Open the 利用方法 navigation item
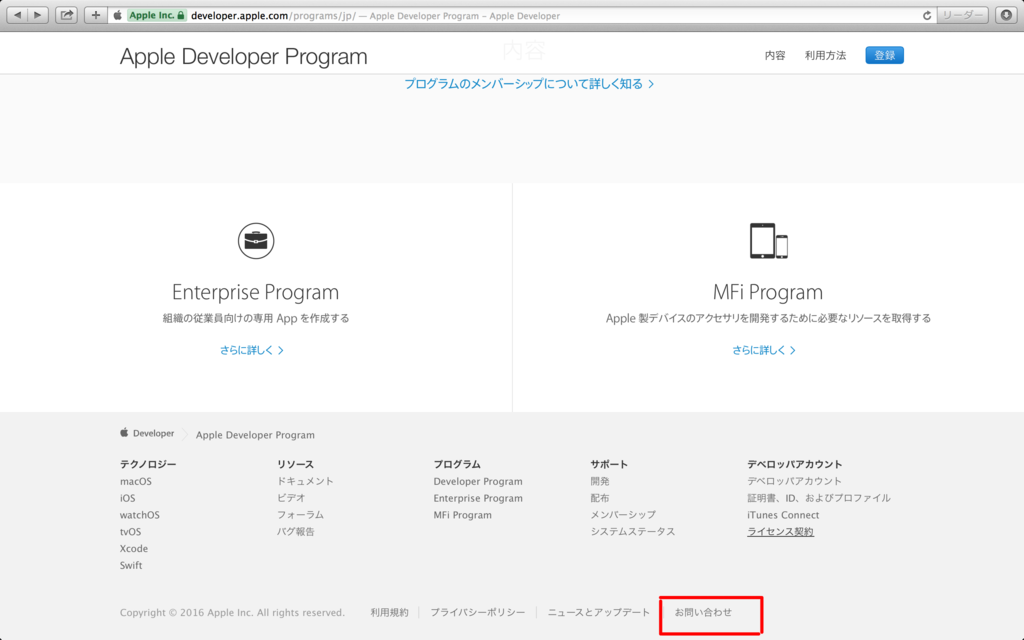 tap(825, 56)
